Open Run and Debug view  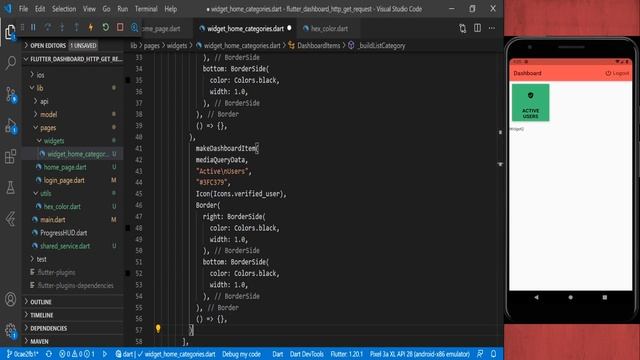(10, 125)
